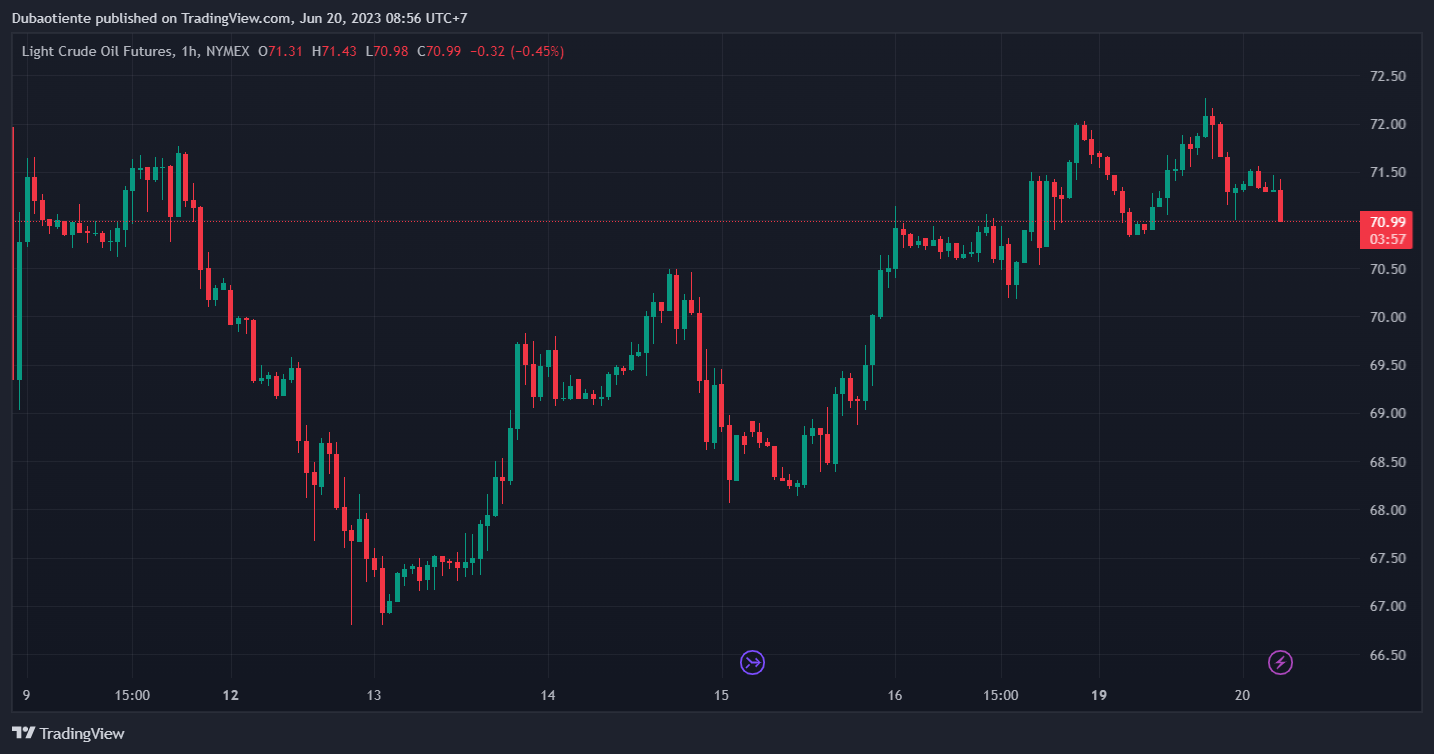1434x754 pixels.
Task: Click the TradingView logo icon
Action: 23,733
